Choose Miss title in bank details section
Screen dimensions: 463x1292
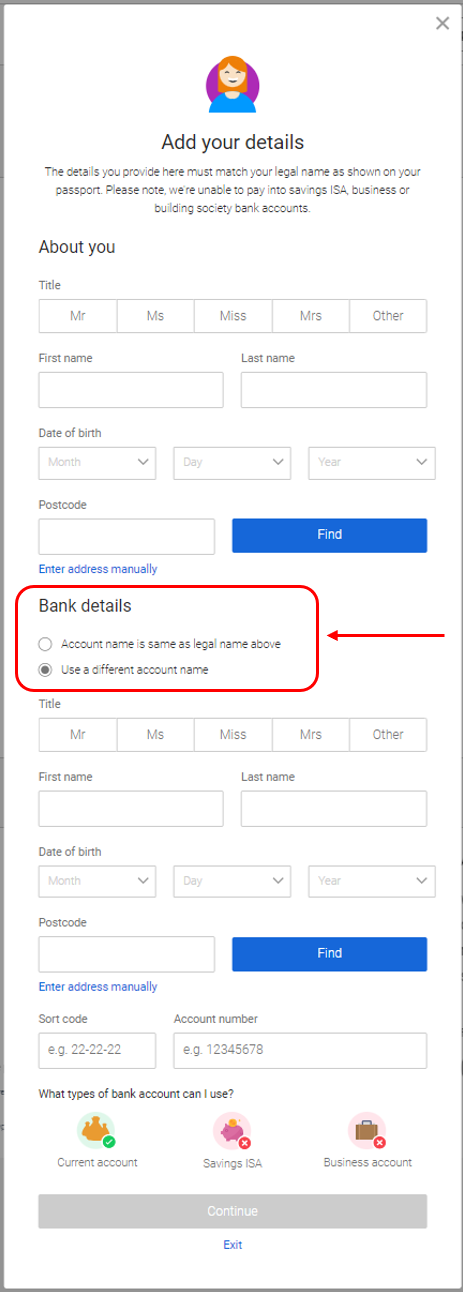point(233,734)
